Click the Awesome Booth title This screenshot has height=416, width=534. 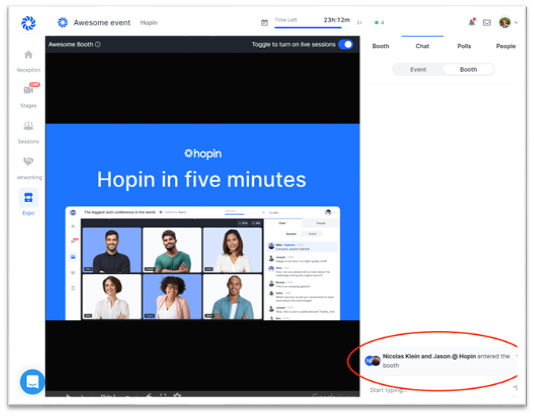(70, 45)
